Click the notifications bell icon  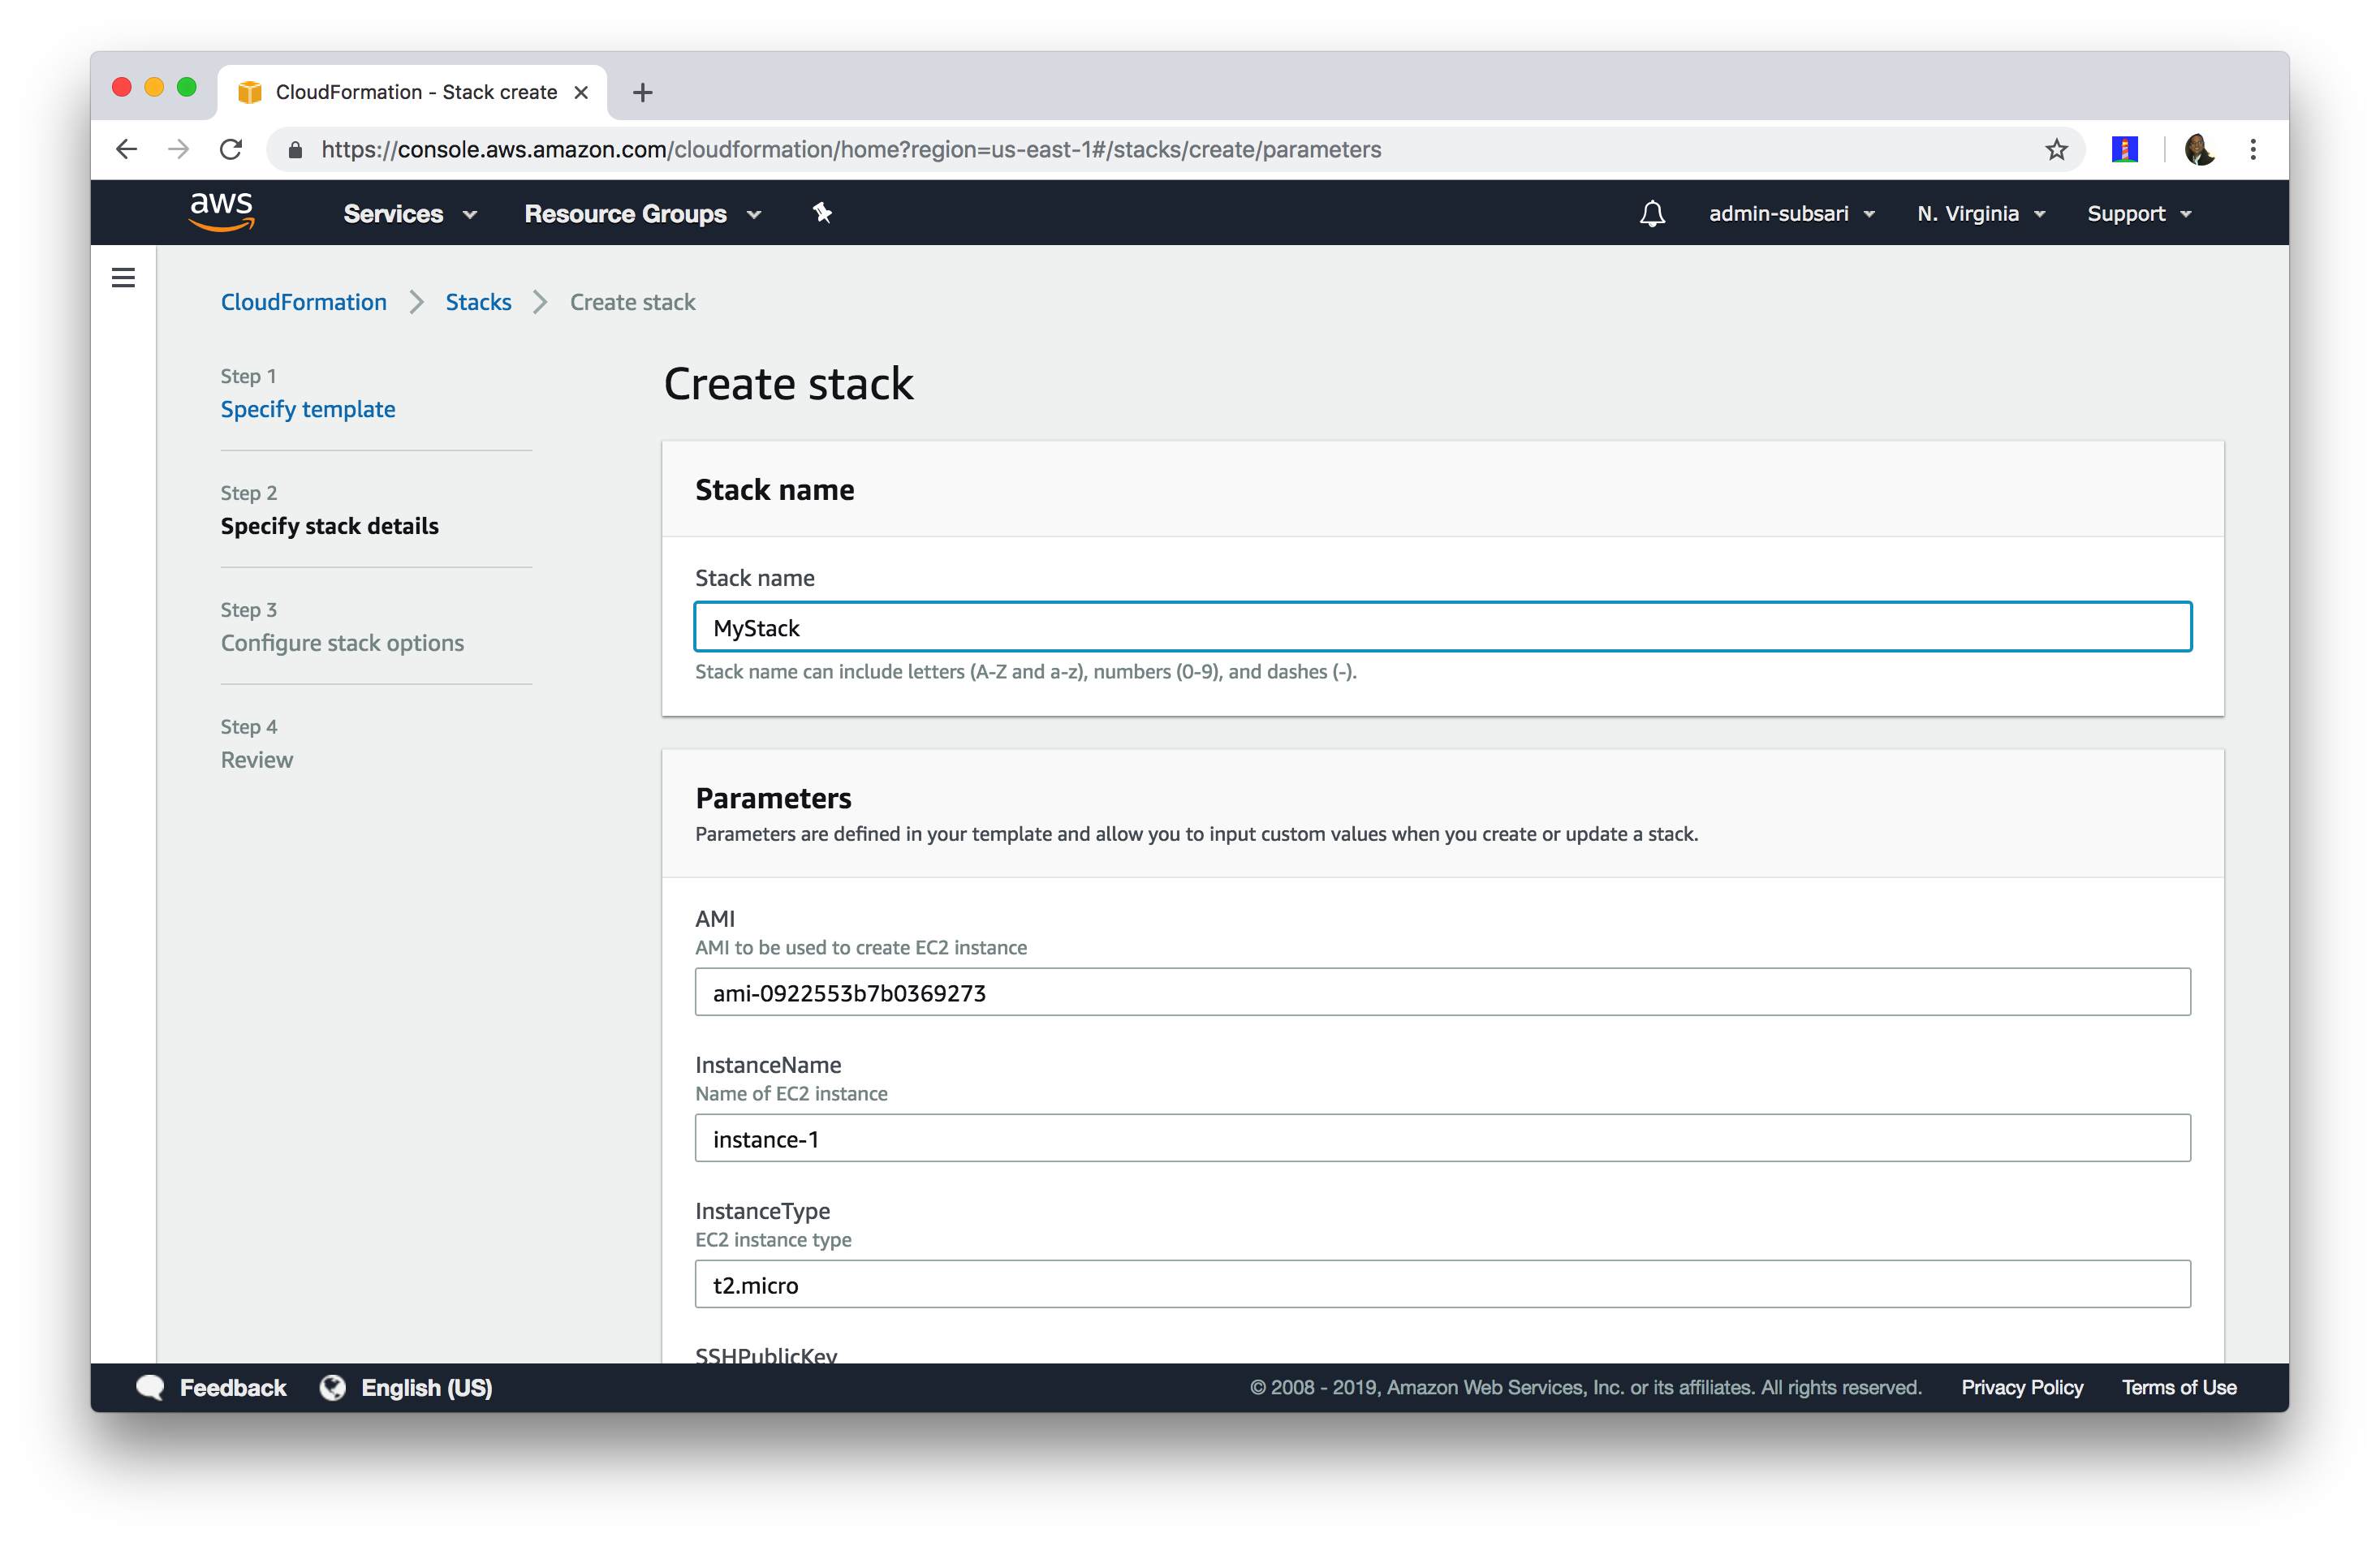(1648, 213)
